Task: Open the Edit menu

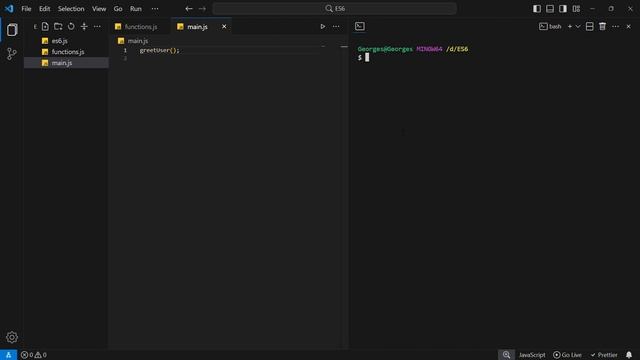Action: 44,9
